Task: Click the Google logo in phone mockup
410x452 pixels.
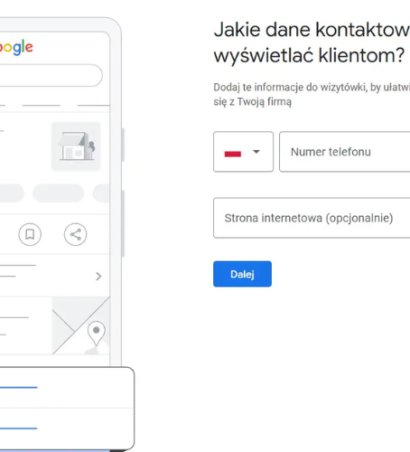Action: tap(16, 48)
